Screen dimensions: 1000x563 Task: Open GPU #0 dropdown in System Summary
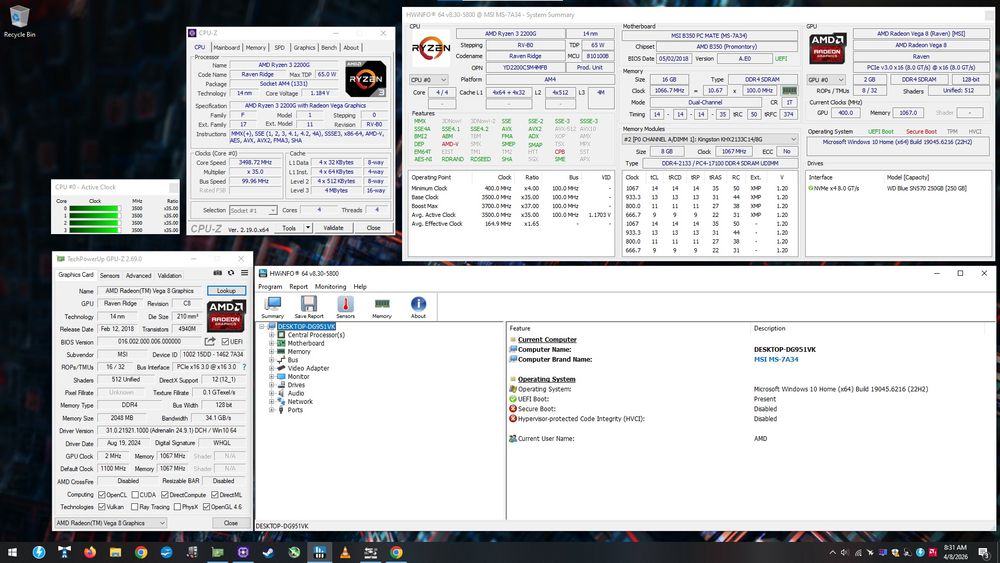pos(826,80)
